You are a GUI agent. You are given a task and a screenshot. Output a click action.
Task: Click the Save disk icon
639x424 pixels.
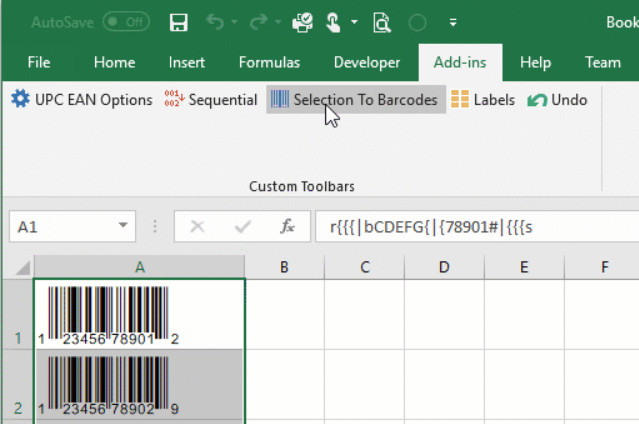point(178,22)
